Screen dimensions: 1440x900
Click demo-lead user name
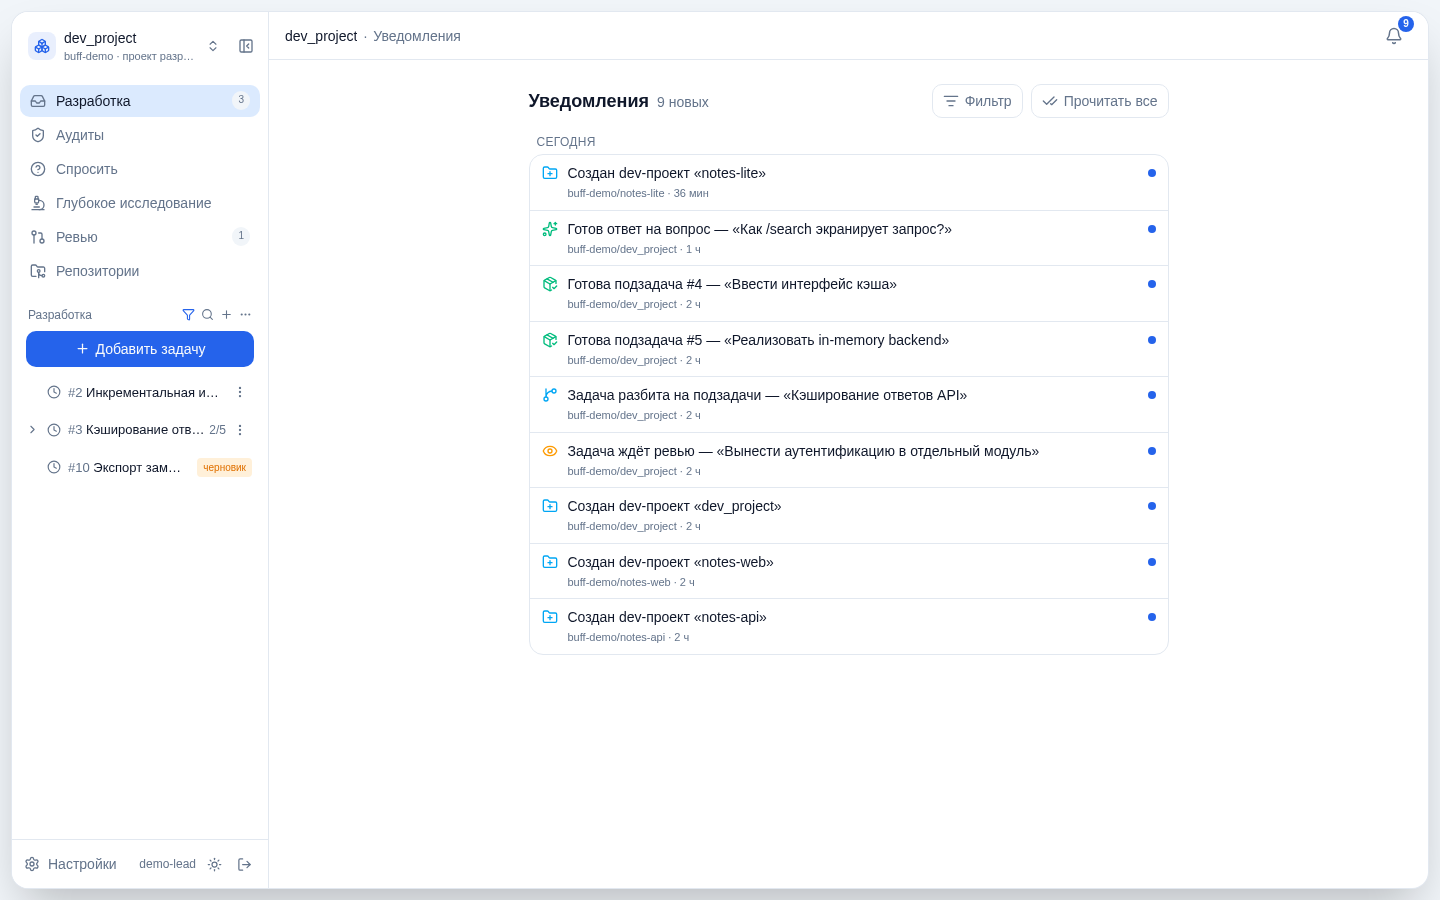point(167,864)
